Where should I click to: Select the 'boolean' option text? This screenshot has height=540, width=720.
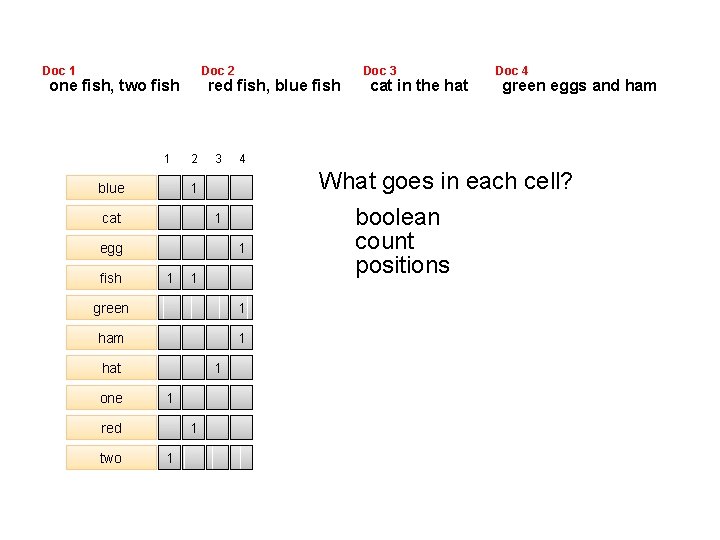click(x=397, y=217)
